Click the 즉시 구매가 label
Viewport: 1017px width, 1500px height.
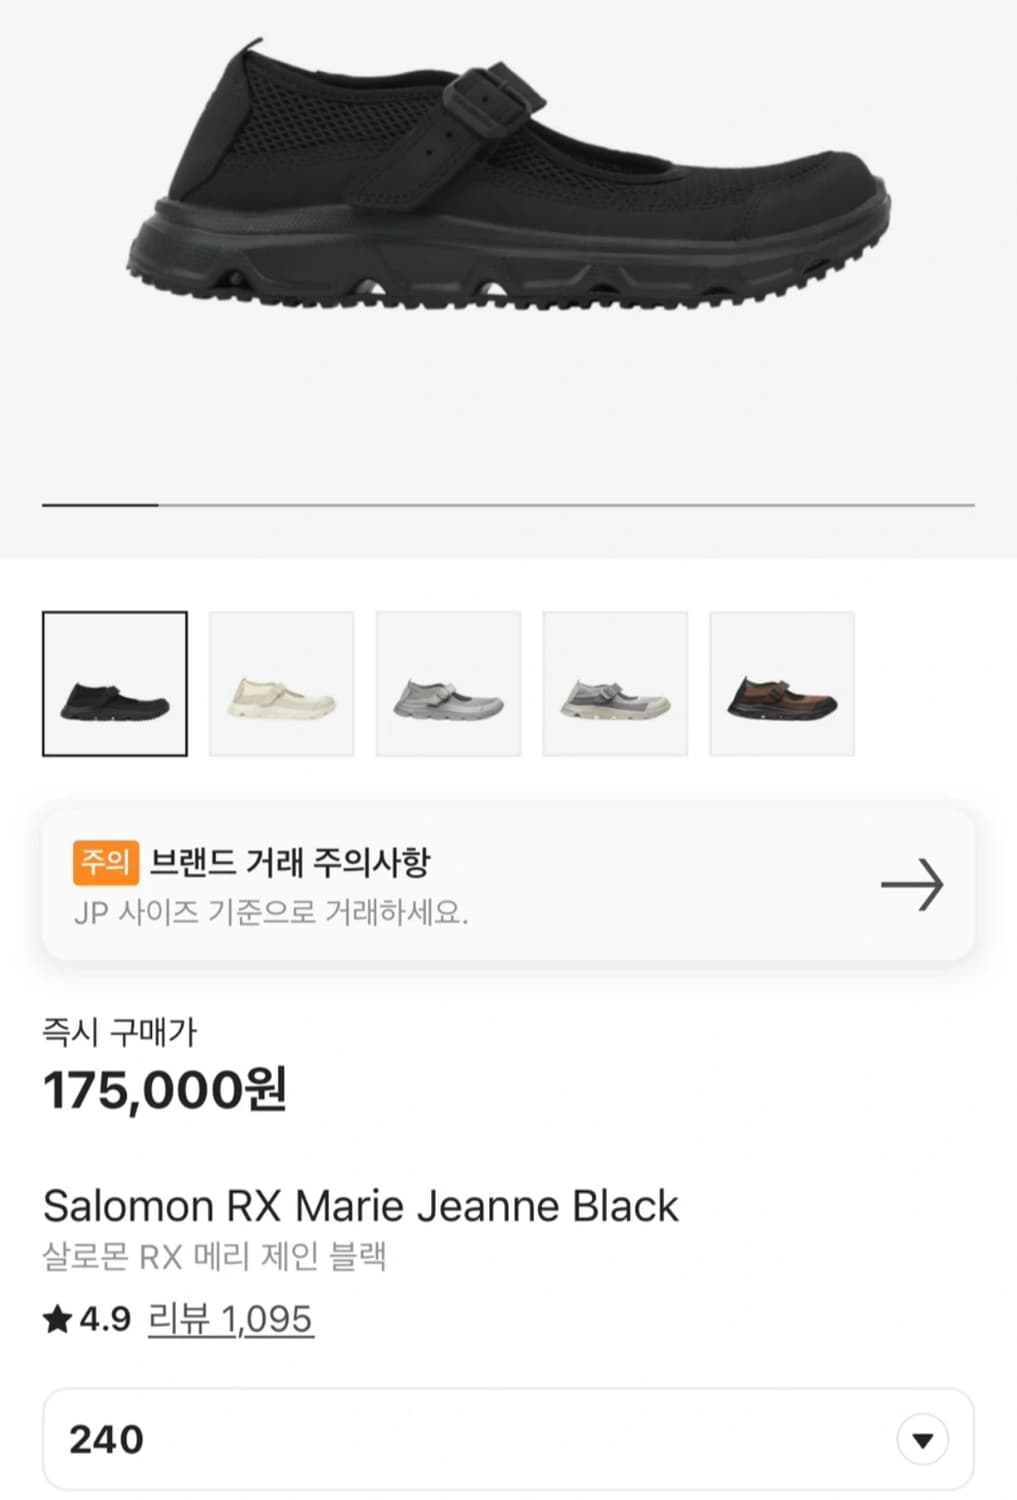point(120,1032)
